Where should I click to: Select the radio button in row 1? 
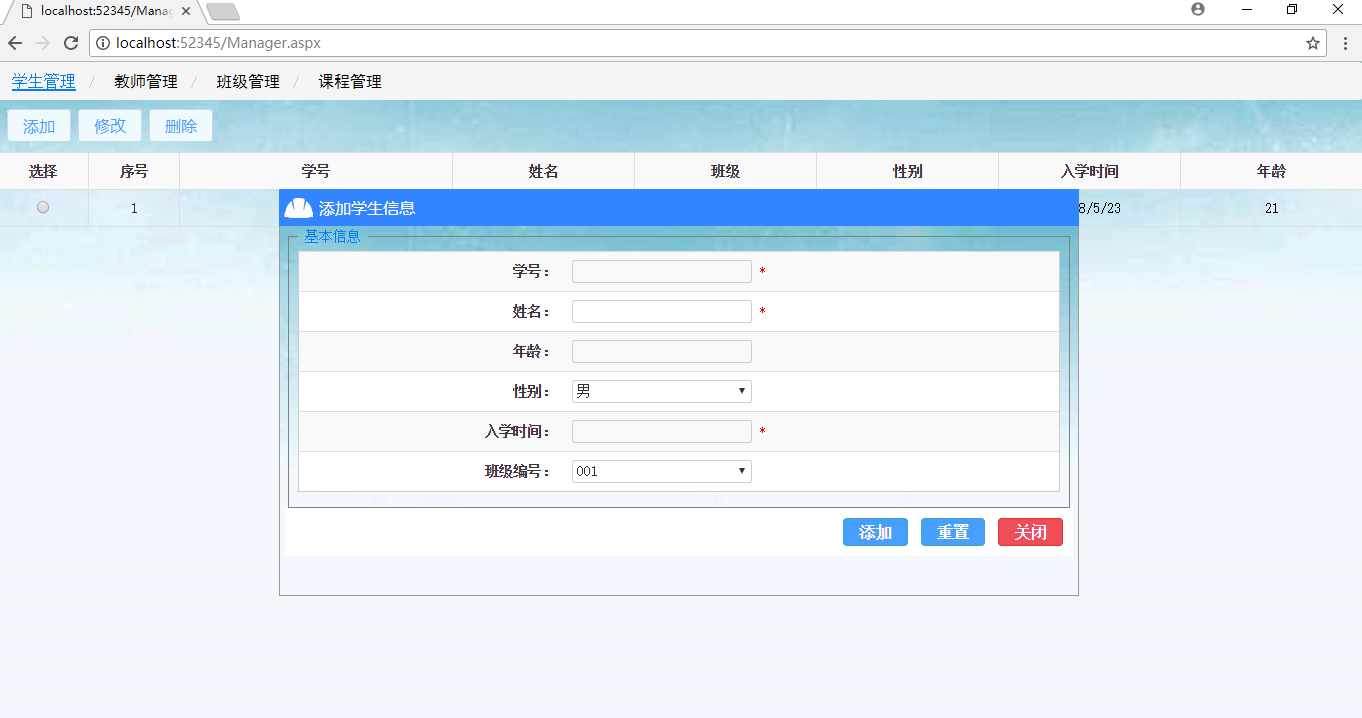click(x=43, y=207)
